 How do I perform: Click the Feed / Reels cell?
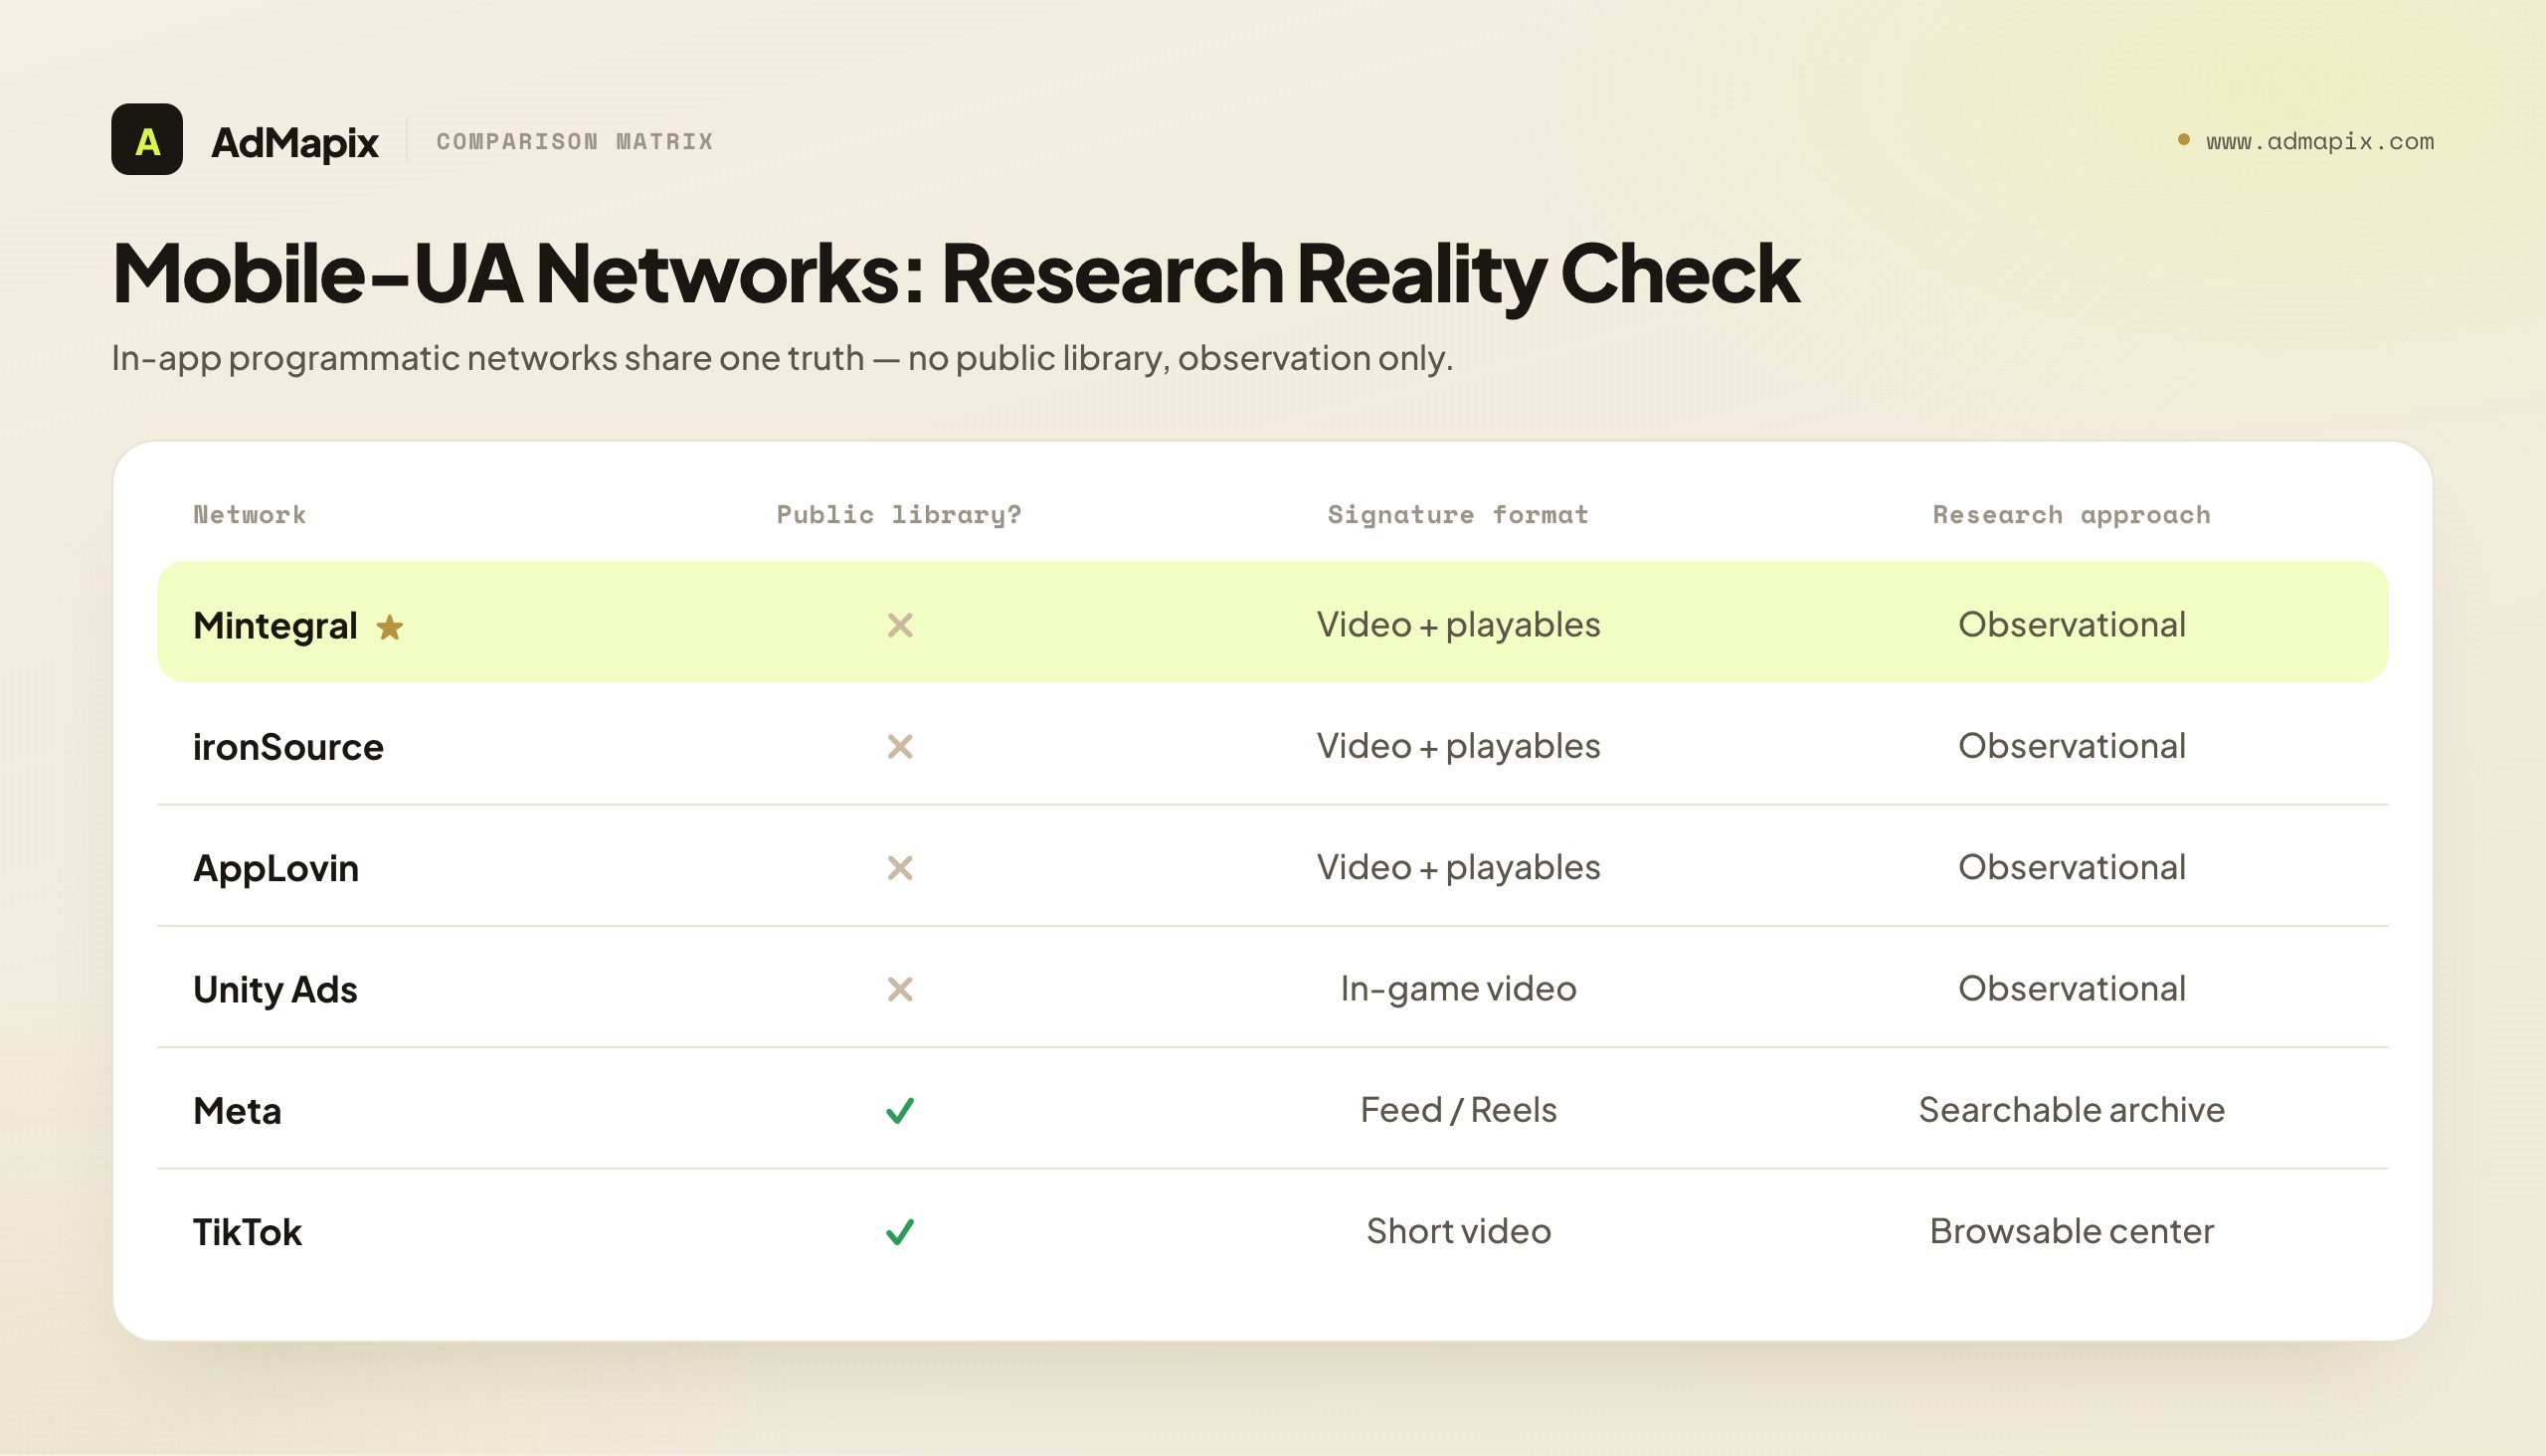1458,1110
